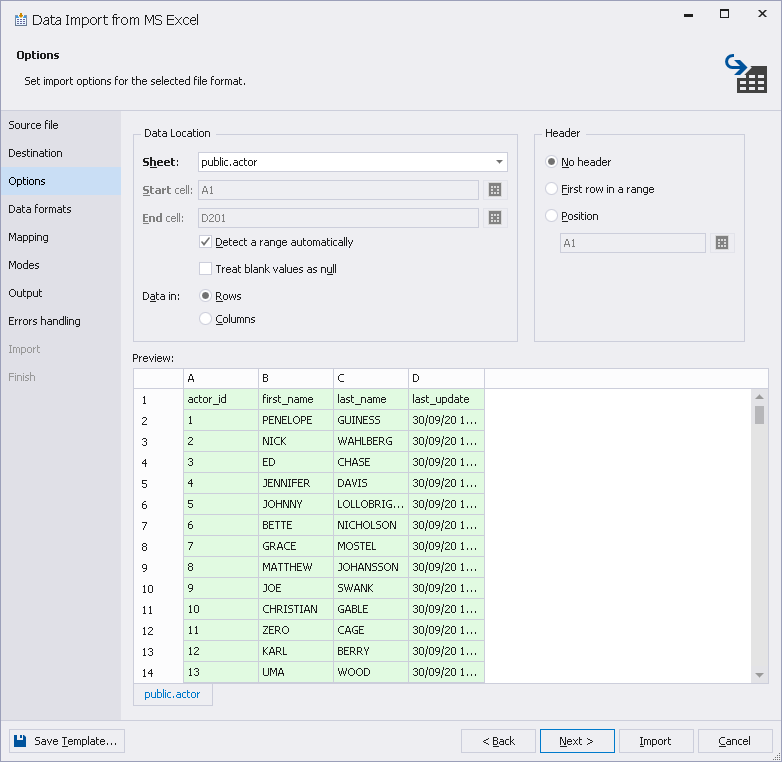Click the Start cell grid picker icon
Image resolution: width=782 pixels, height=762 pixels.
click(x=495, y=190)
